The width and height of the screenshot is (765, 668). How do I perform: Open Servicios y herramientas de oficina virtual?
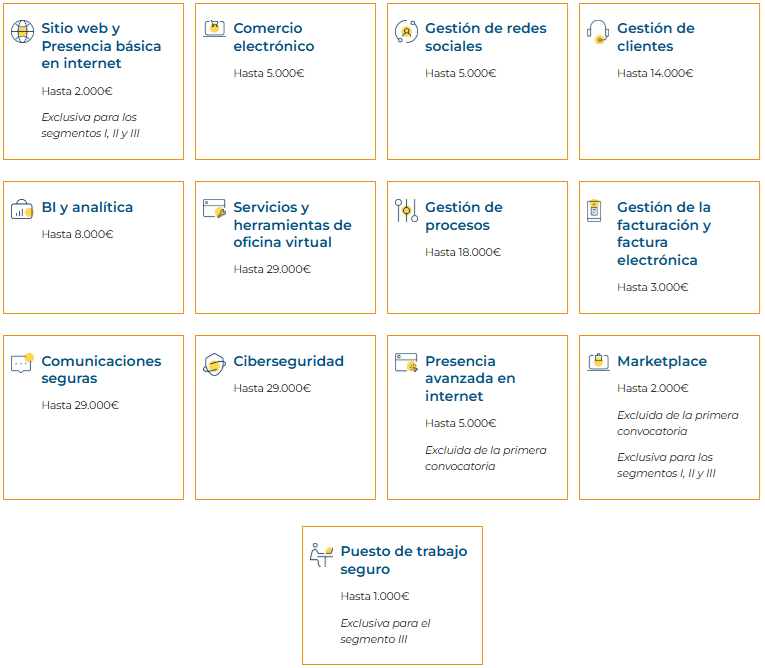292,225
